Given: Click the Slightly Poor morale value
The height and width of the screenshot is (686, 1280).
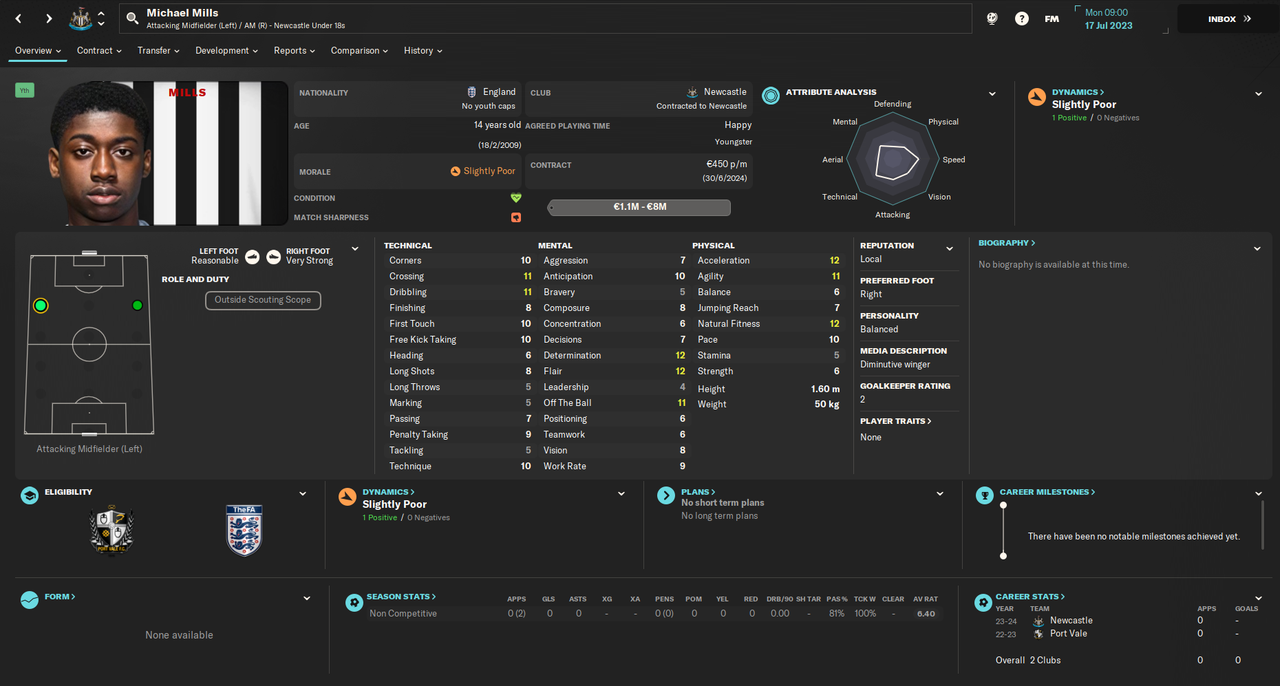Looking at the screenshot, I should click(490, 171).
